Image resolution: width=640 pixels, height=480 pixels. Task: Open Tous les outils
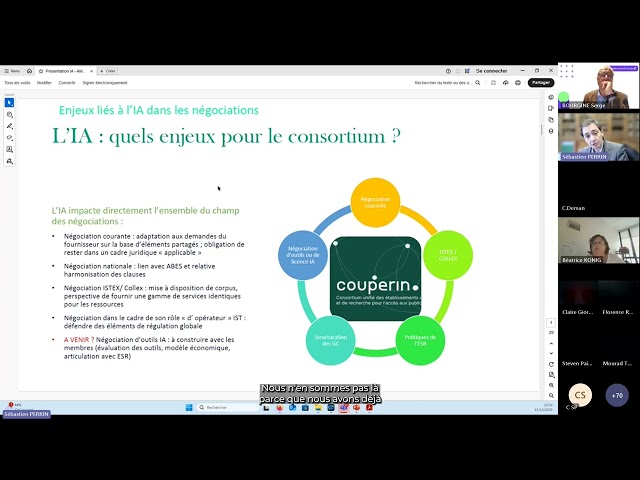[17, 83]
